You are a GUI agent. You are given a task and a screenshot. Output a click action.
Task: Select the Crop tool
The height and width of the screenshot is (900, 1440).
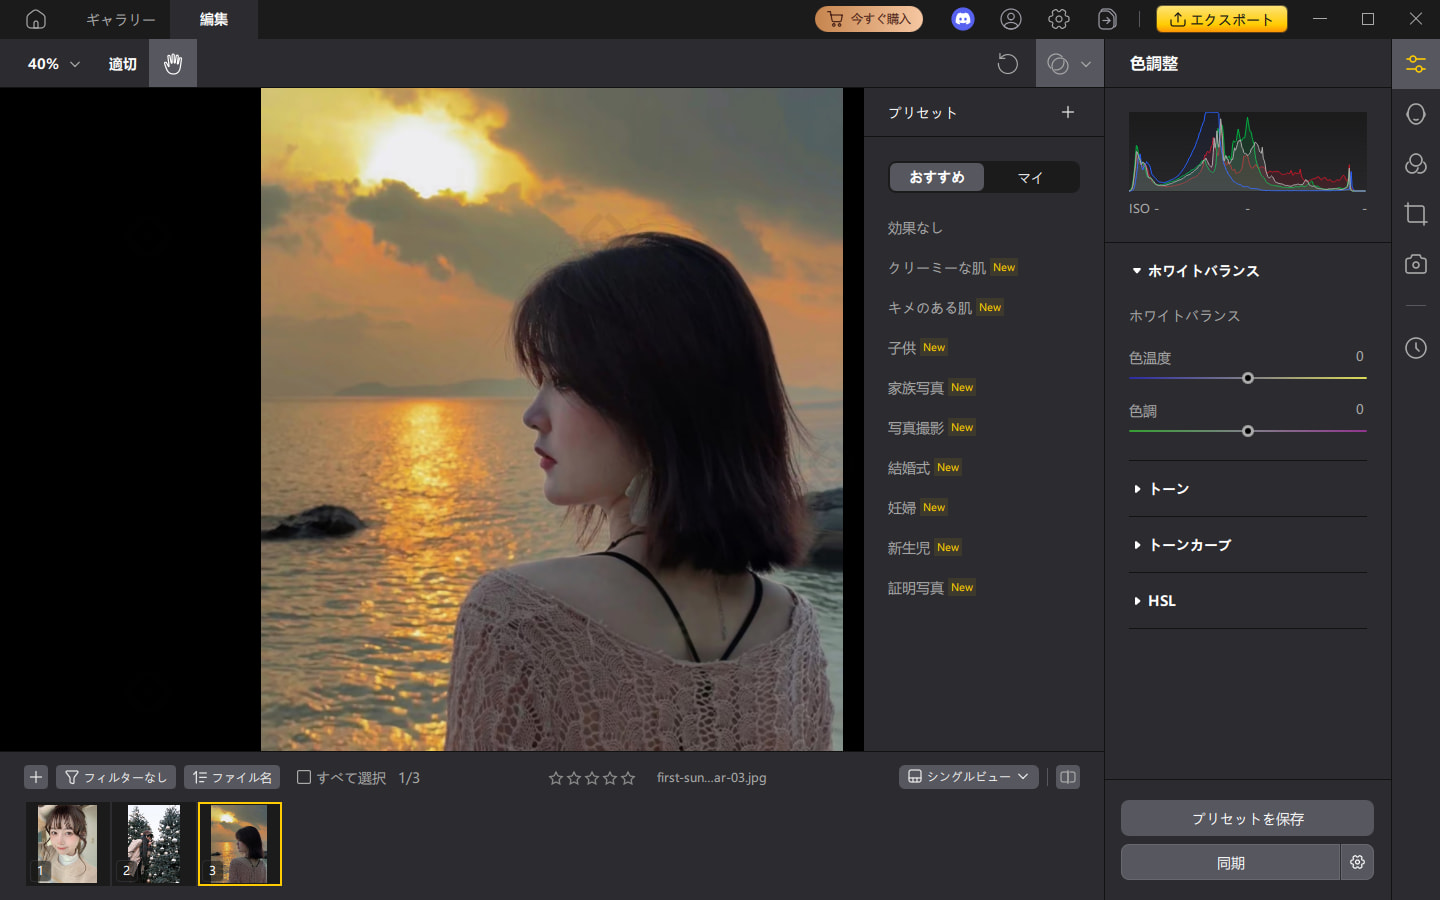[x=1416, y=214]
